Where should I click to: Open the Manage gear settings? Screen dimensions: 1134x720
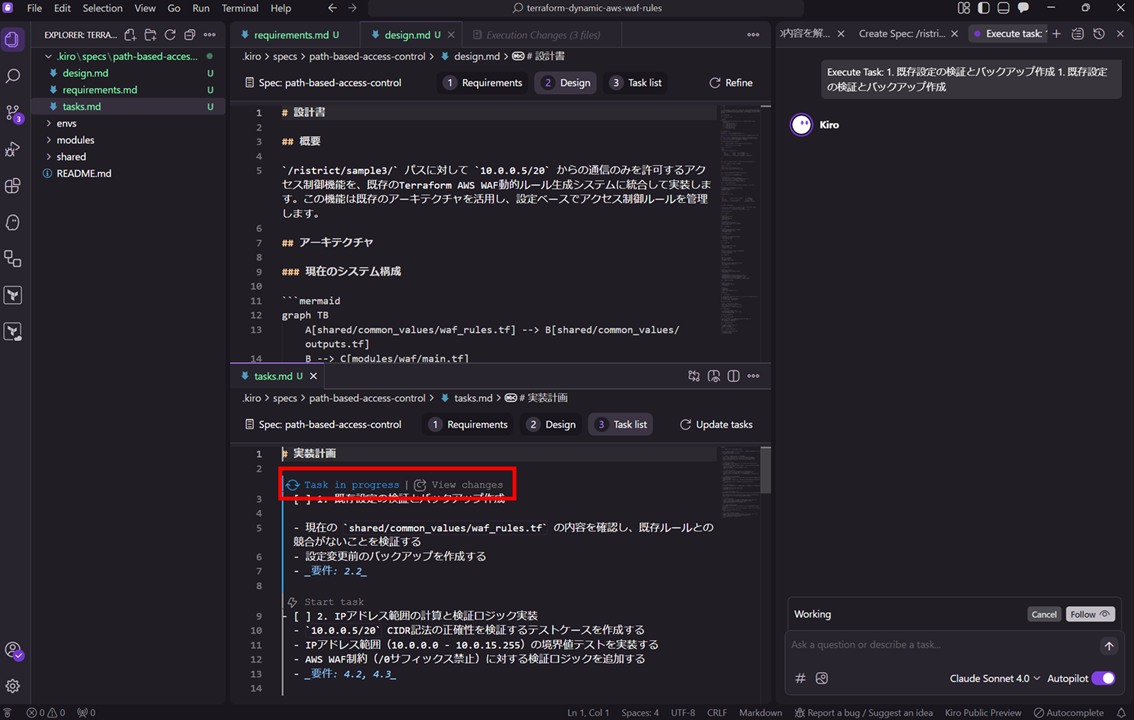point(12,685)
